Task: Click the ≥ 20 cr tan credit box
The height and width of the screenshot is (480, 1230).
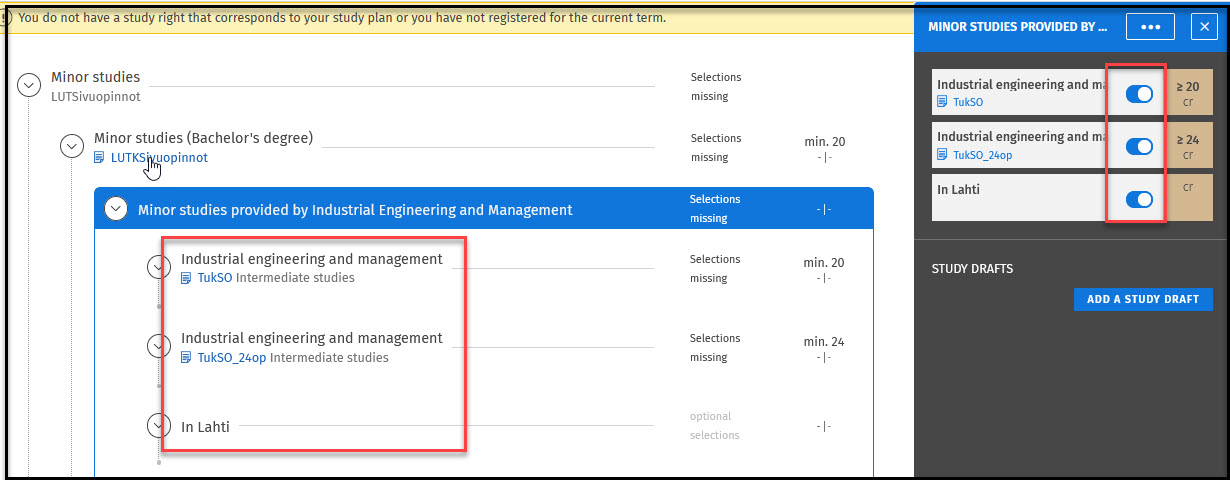Action: pyautogui.click(x=1188, y=94)
